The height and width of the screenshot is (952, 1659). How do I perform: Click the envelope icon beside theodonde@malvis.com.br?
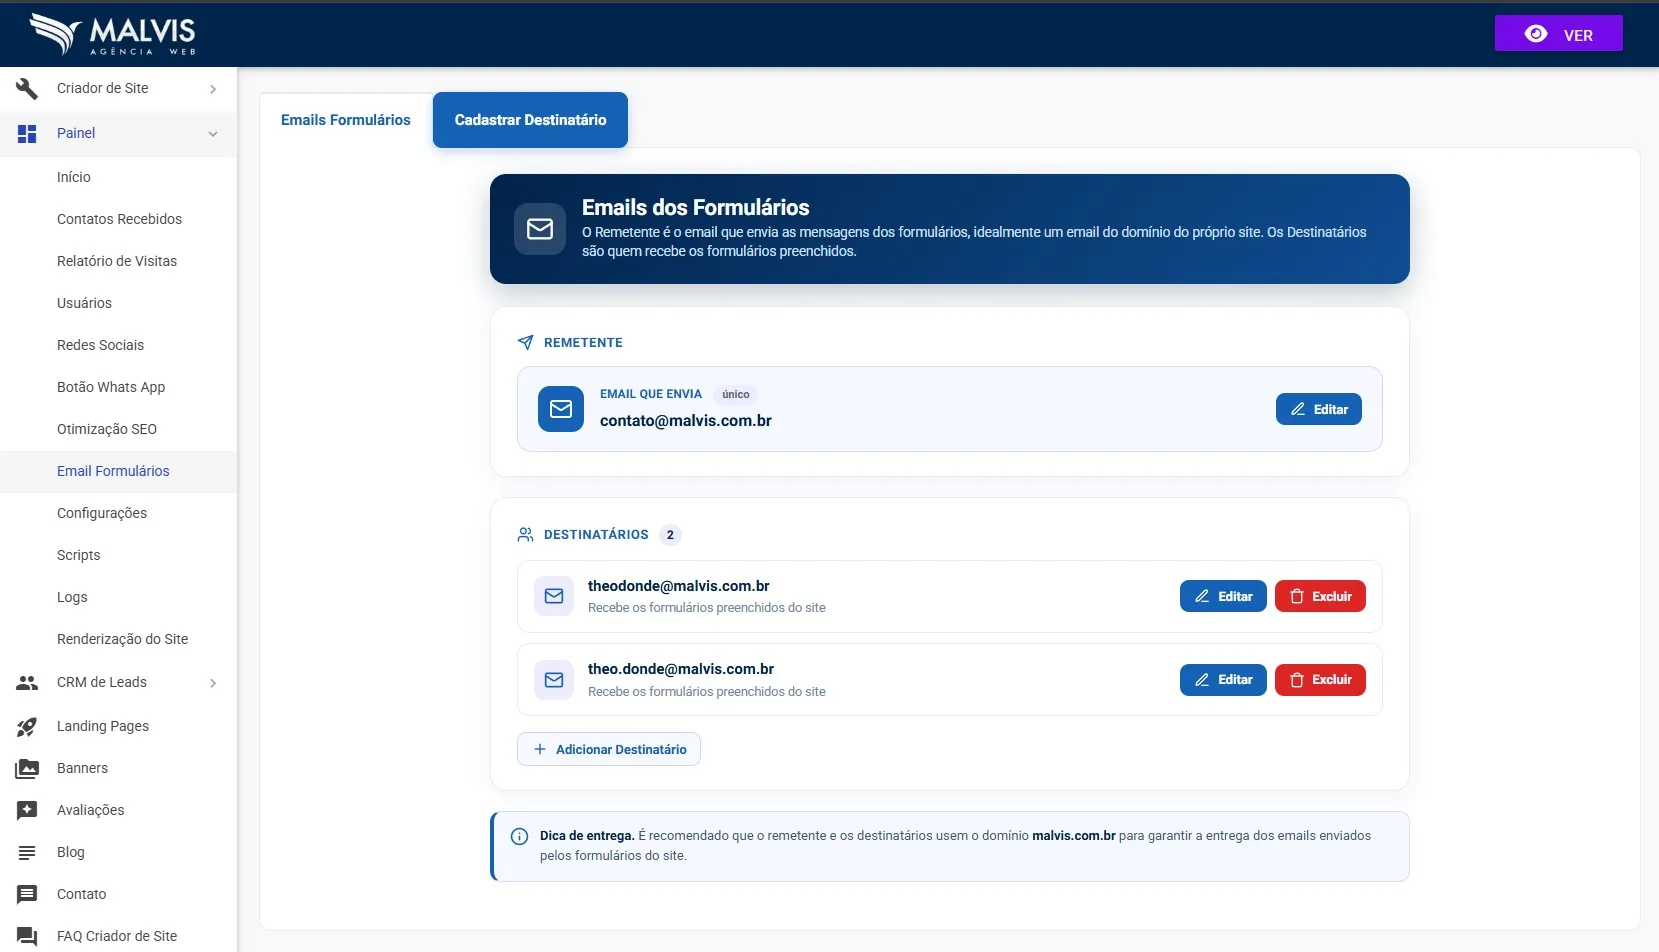[x=554, y=596]
